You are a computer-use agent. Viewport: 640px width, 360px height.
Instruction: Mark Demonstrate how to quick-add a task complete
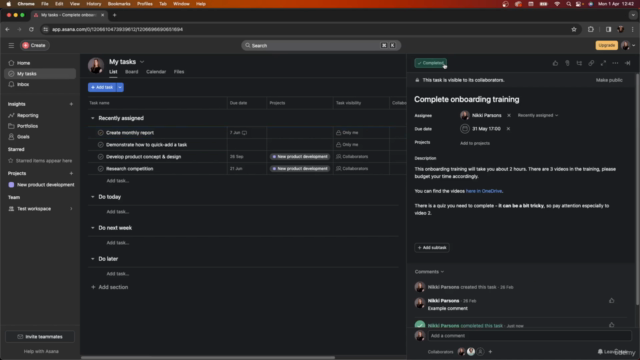point(100,145)
